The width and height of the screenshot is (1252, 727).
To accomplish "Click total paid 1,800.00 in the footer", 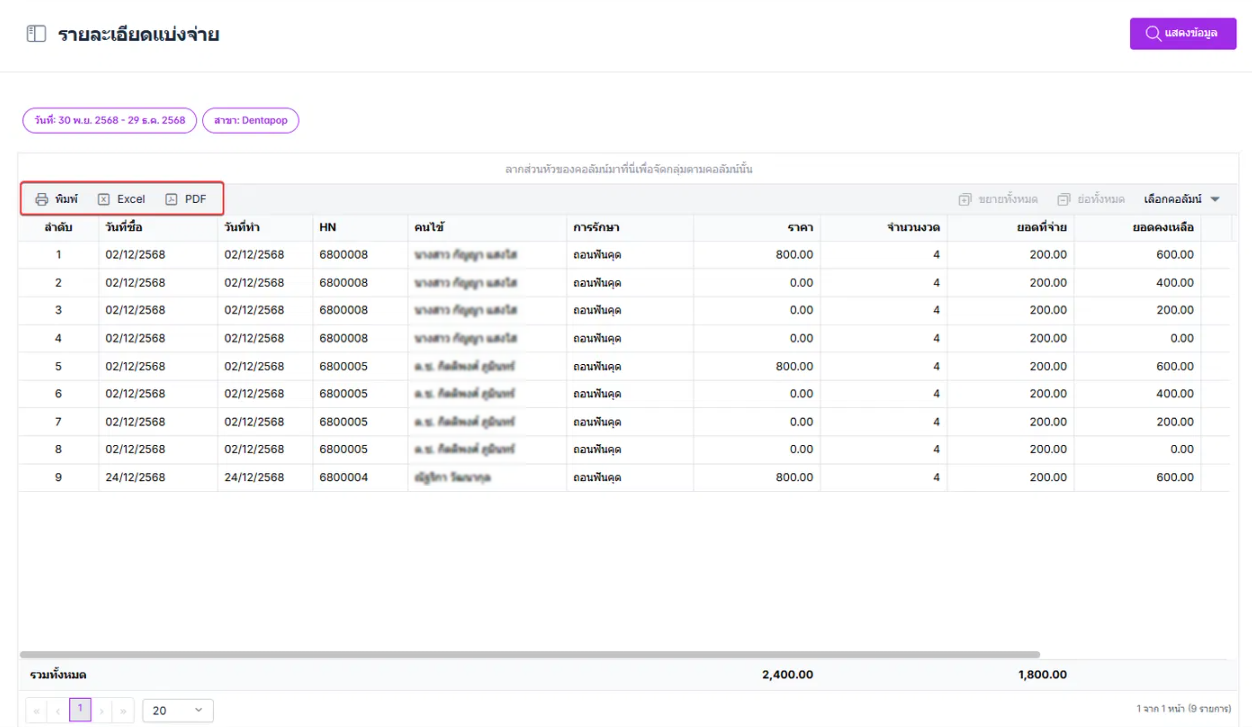I will [1042, 675].
